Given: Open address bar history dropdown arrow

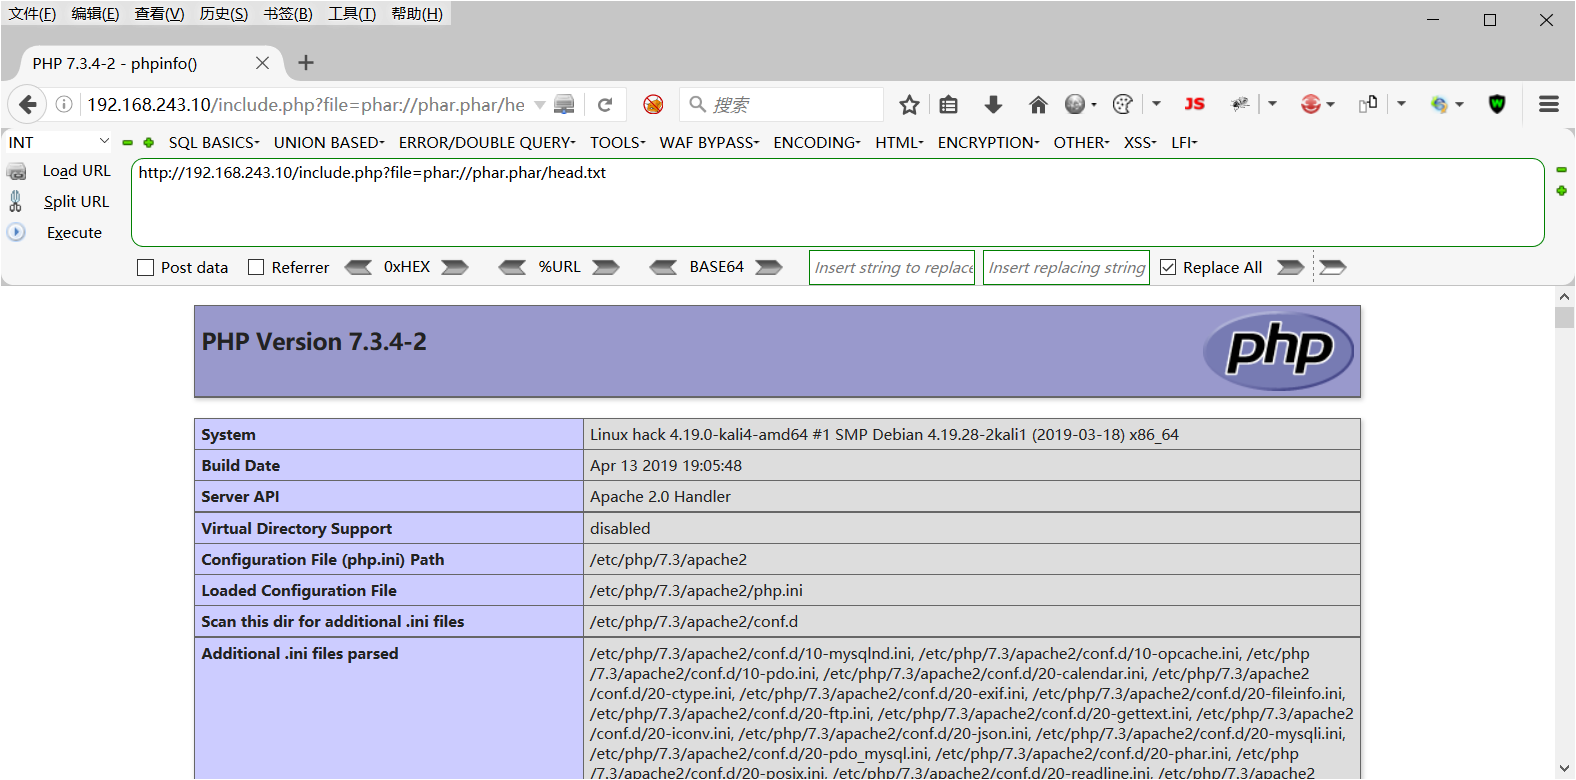Looking at the screenshot, I should coord(540,104).
